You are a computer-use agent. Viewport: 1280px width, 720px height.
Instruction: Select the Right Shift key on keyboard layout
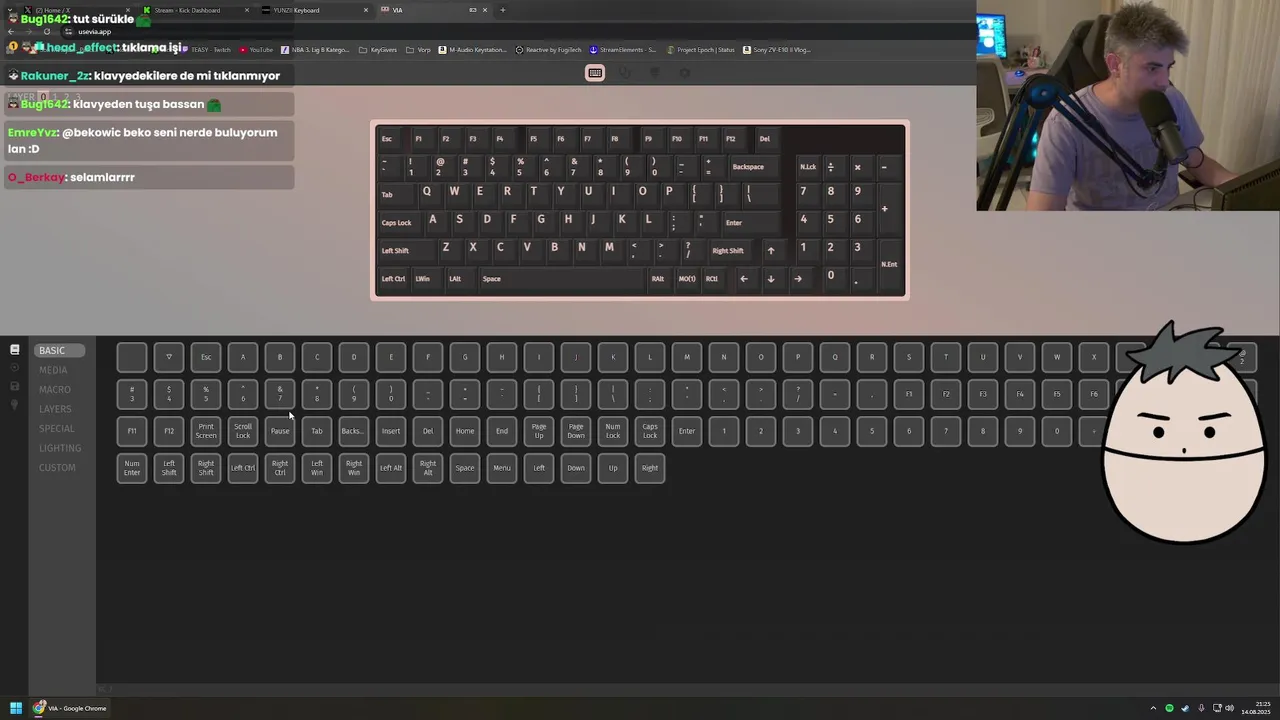point(732,251)
